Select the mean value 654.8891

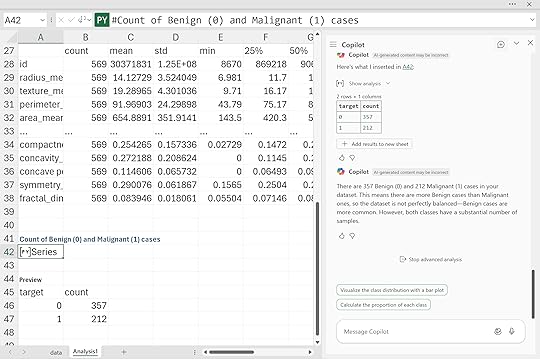pos(131,118)
